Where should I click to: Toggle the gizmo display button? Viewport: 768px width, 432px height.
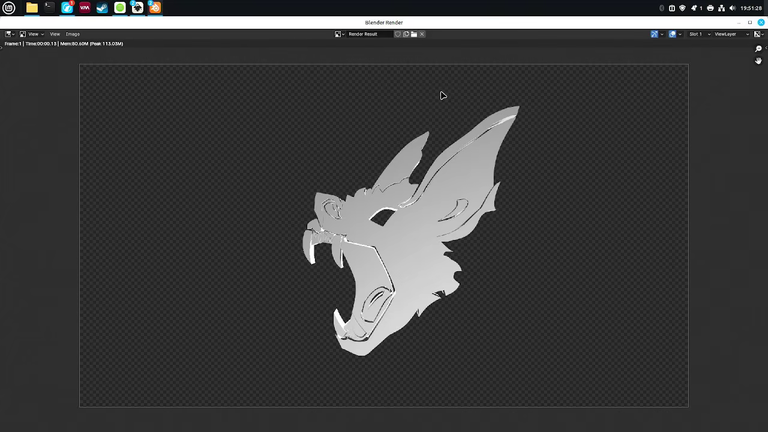tap(654, 34)
